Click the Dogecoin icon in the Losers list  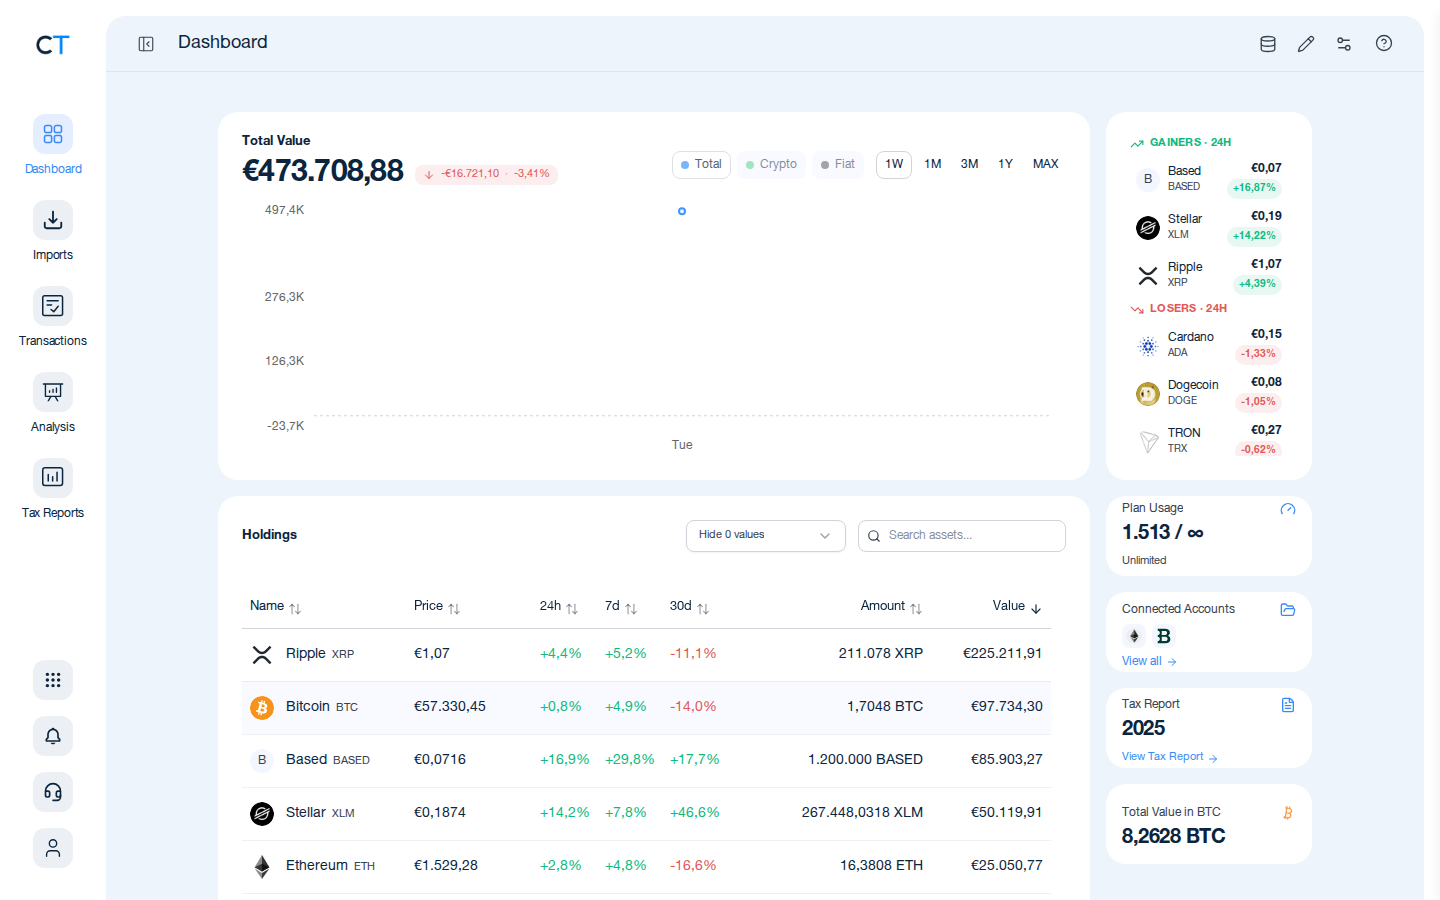pos(1148,394)
